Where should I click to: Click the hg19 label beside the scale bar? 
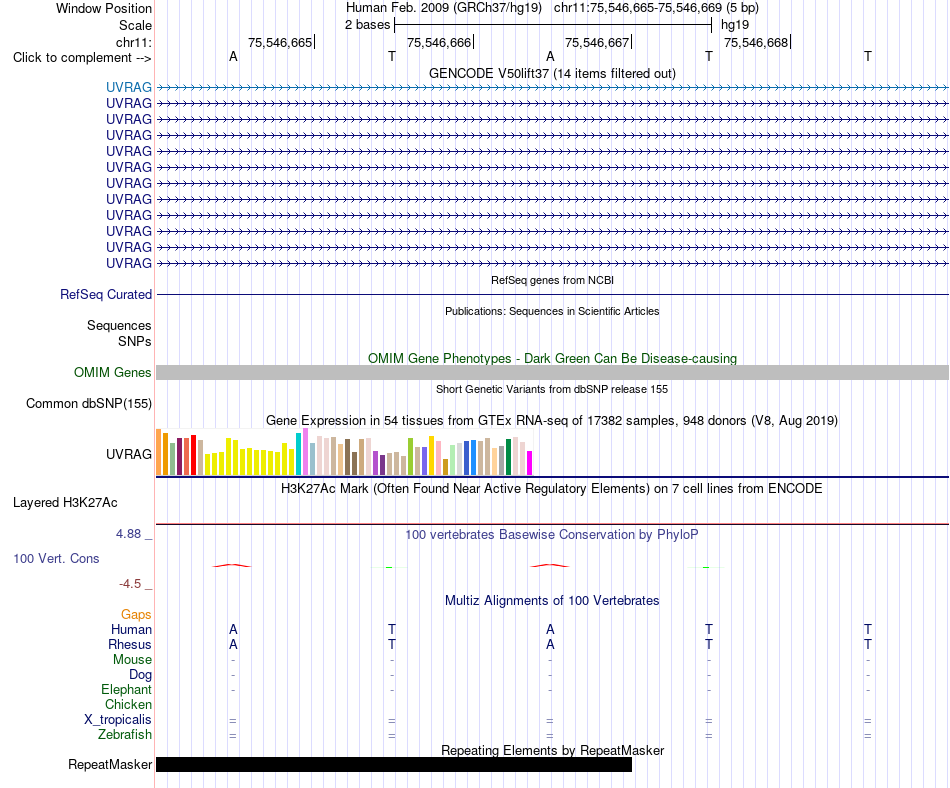point(735,25)
